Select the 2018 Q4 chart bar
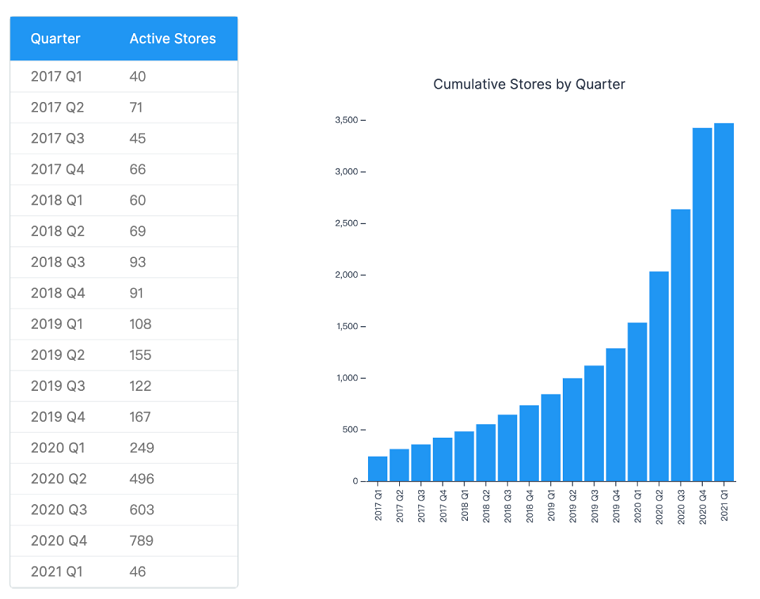The image size is (760, 599). point(529,443)
